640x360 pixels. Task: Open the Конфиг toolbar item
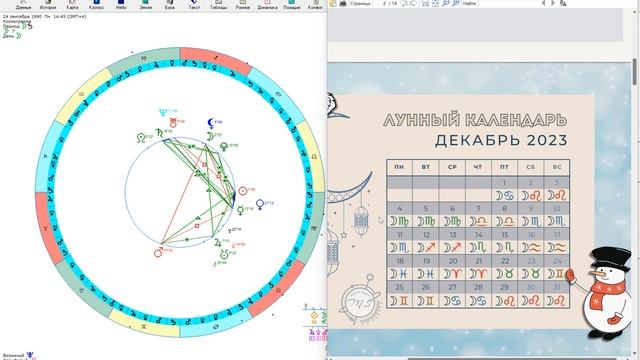click(x=316, y=5)
